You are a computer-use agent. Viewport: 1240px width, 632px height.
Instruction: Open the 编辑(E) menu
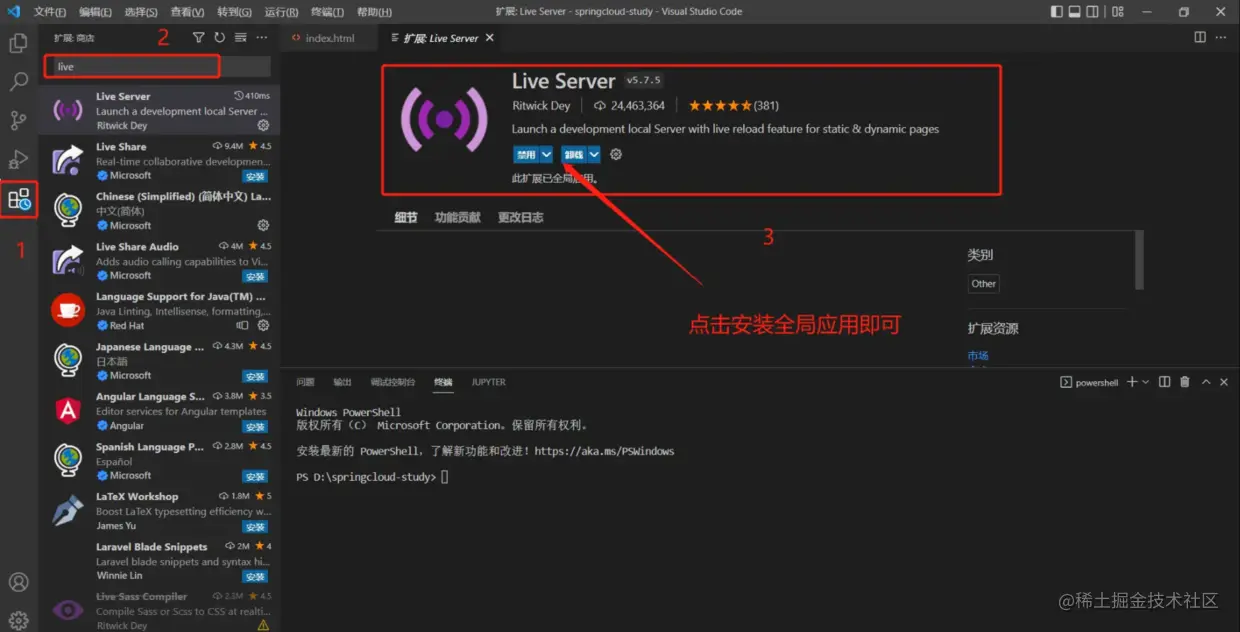coord(95,12)
